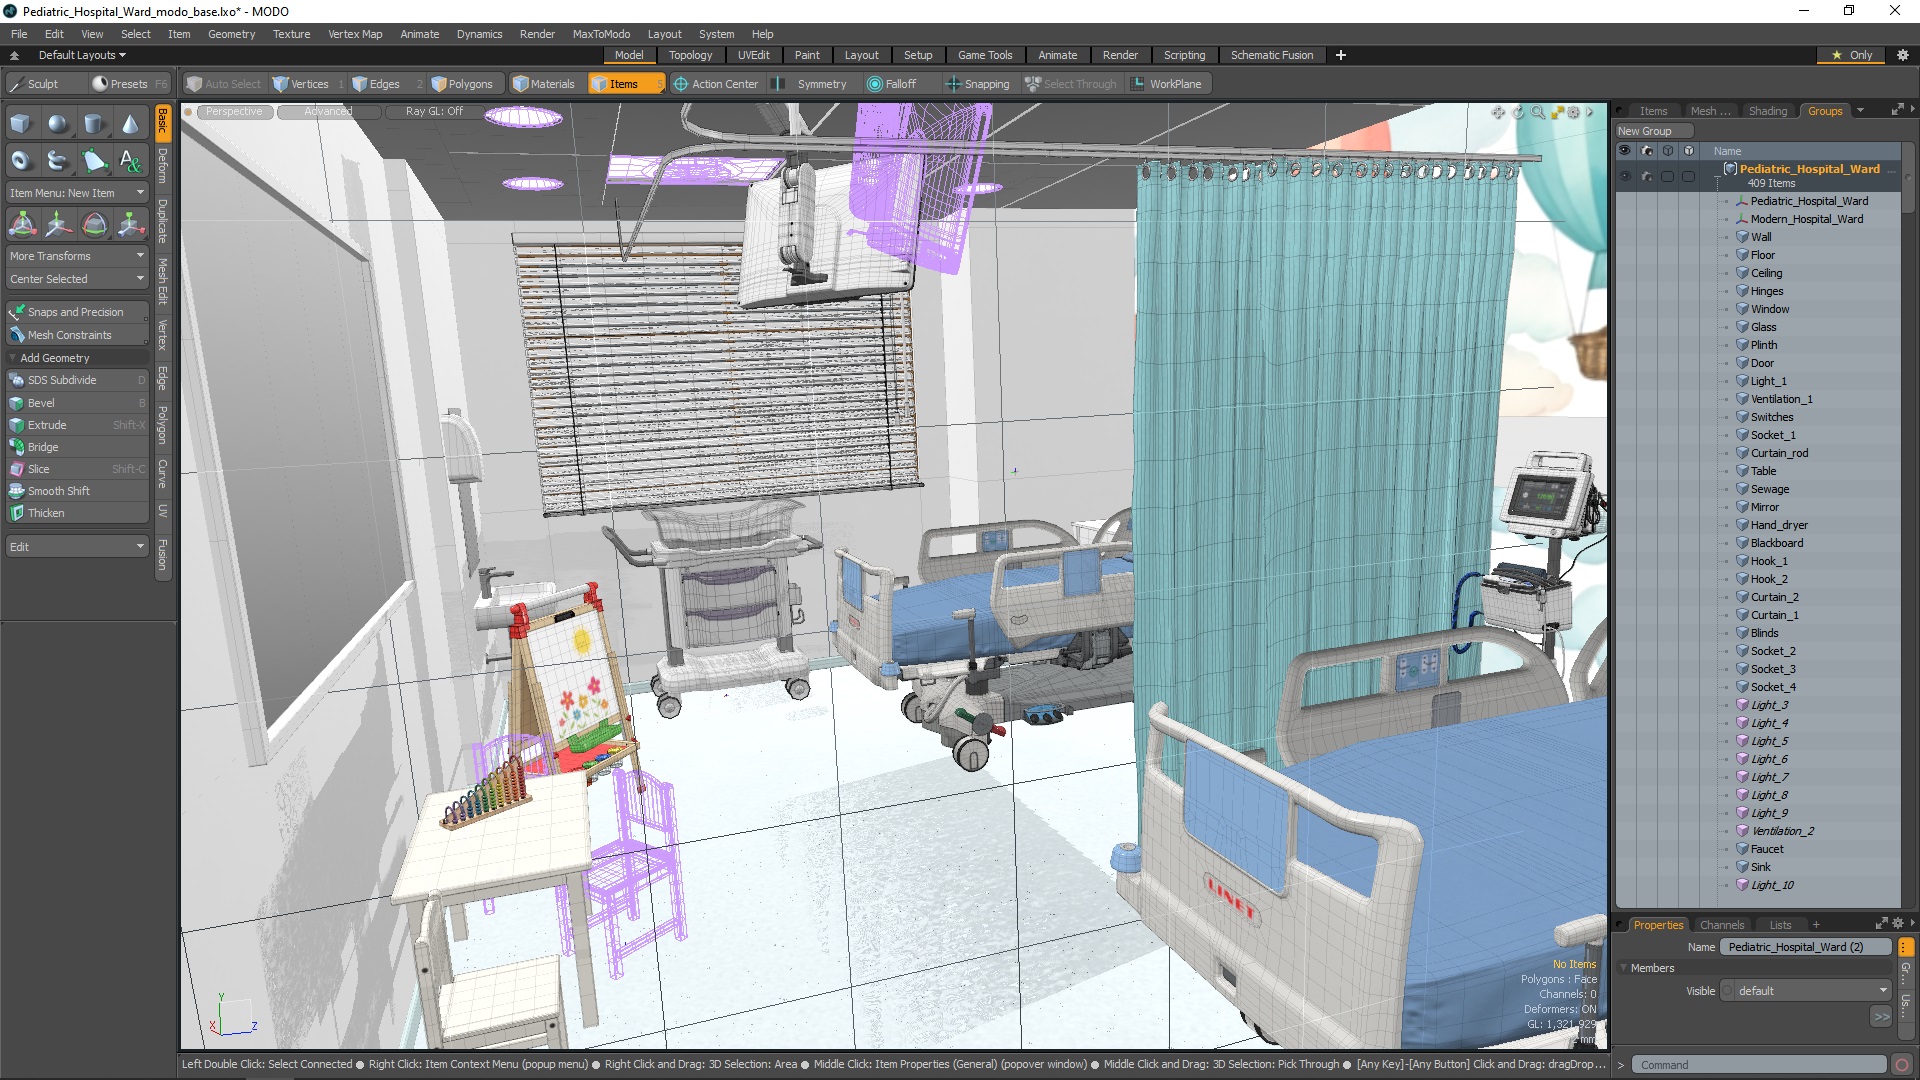The width and height of the screenshot is (1920, 1080).
Task: Select the helix Tube primitive tool
Action: 58,160
